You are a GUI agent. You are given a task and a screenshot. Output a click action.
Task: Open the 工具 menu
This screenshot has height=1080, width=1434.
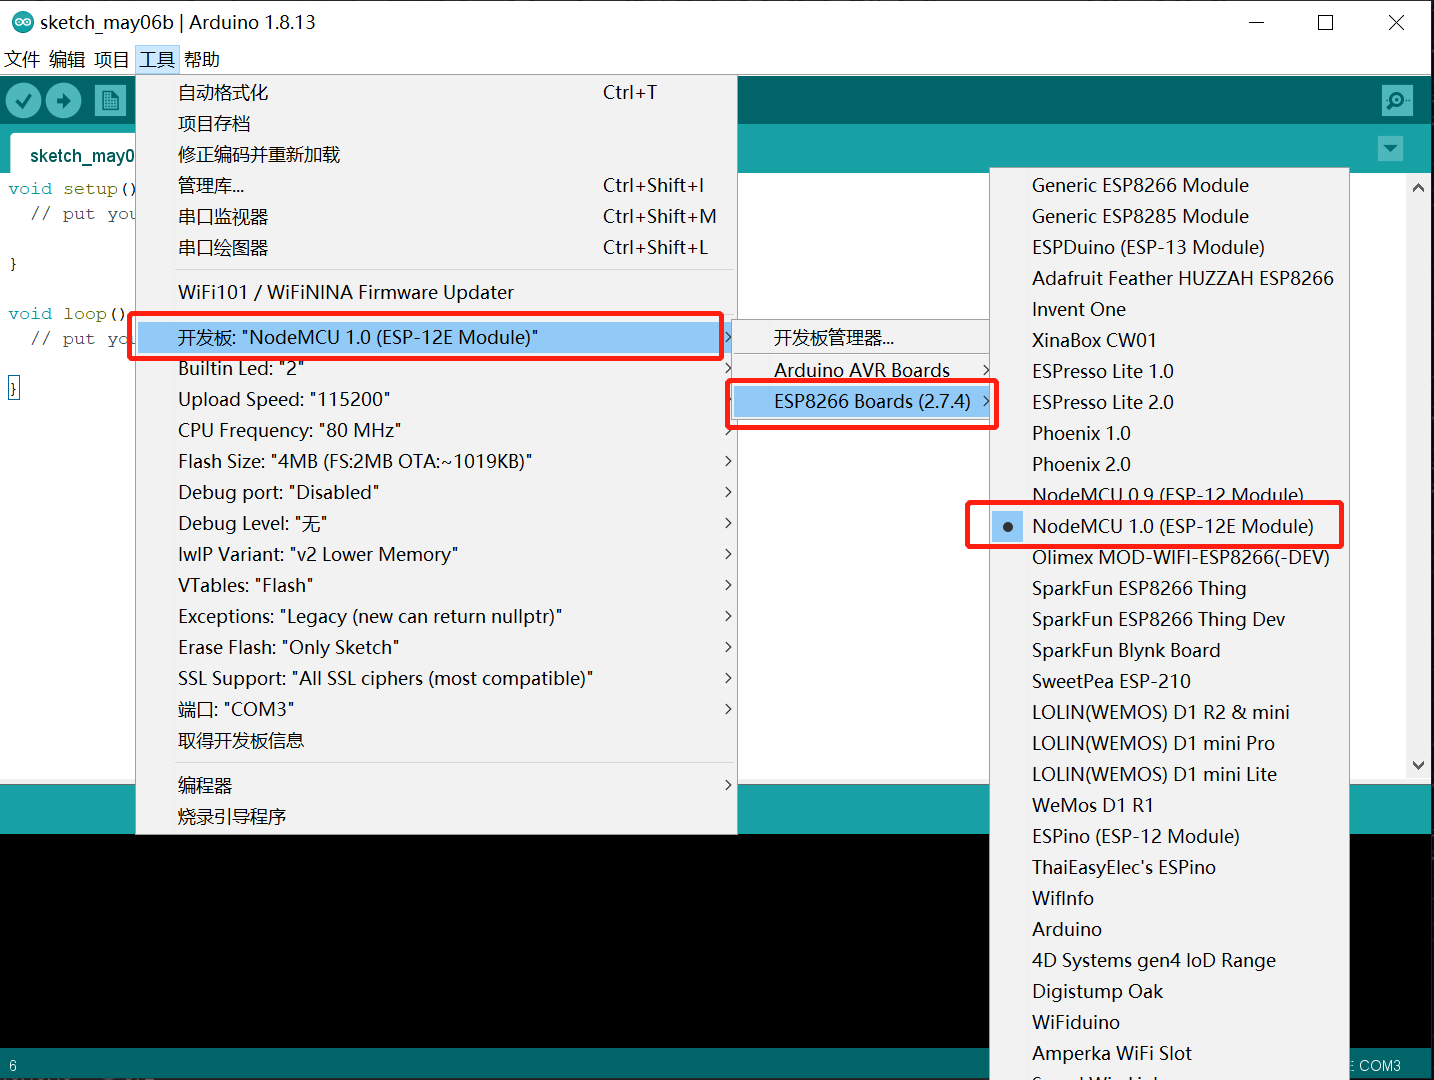[157, 60]
